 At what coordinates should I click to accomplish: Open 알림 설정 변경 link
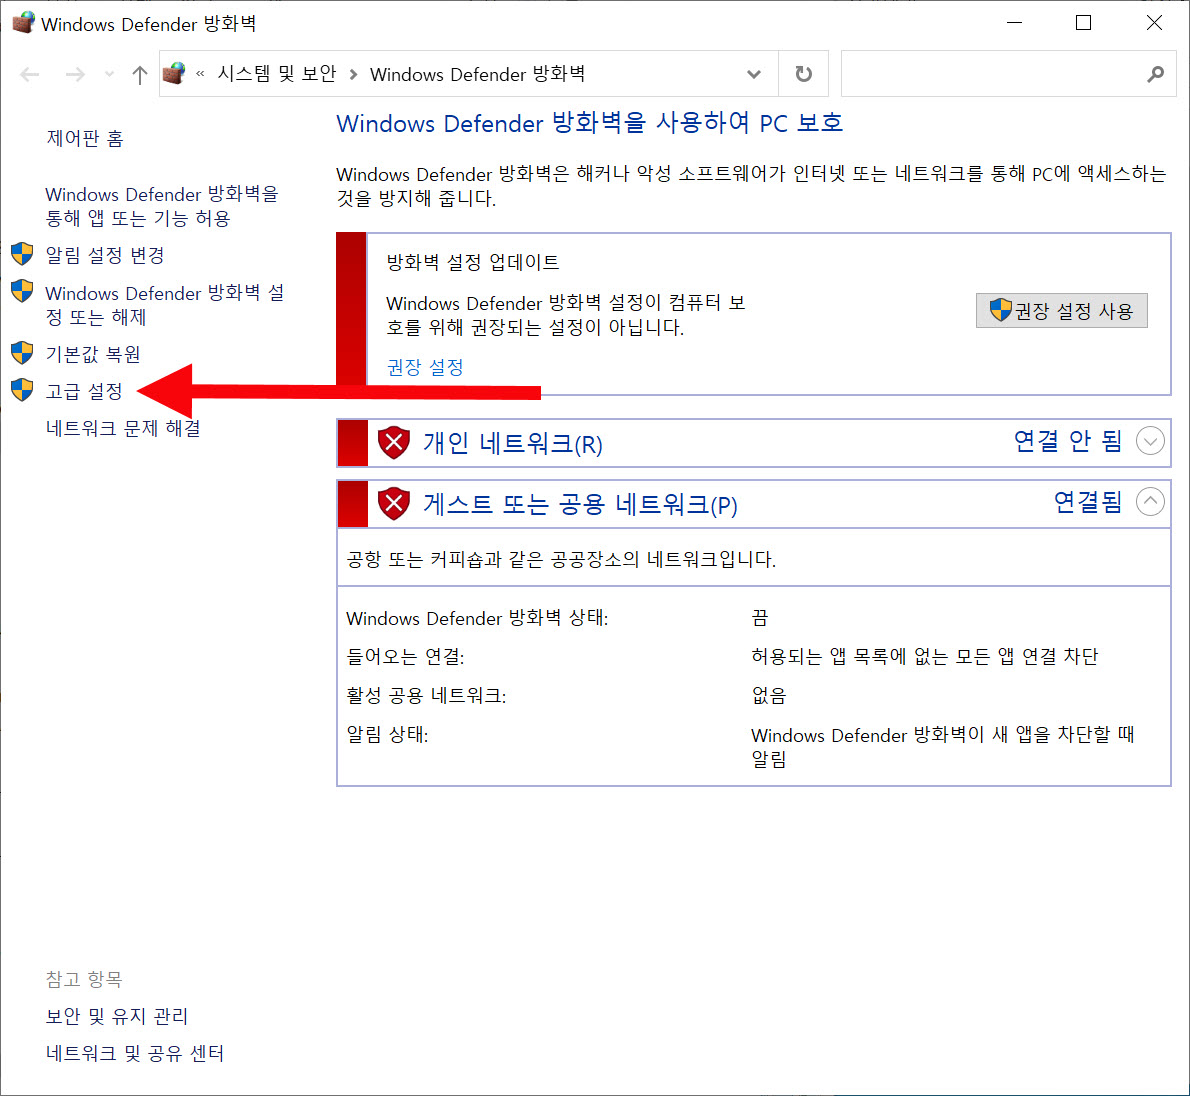(x=105, y=255)
